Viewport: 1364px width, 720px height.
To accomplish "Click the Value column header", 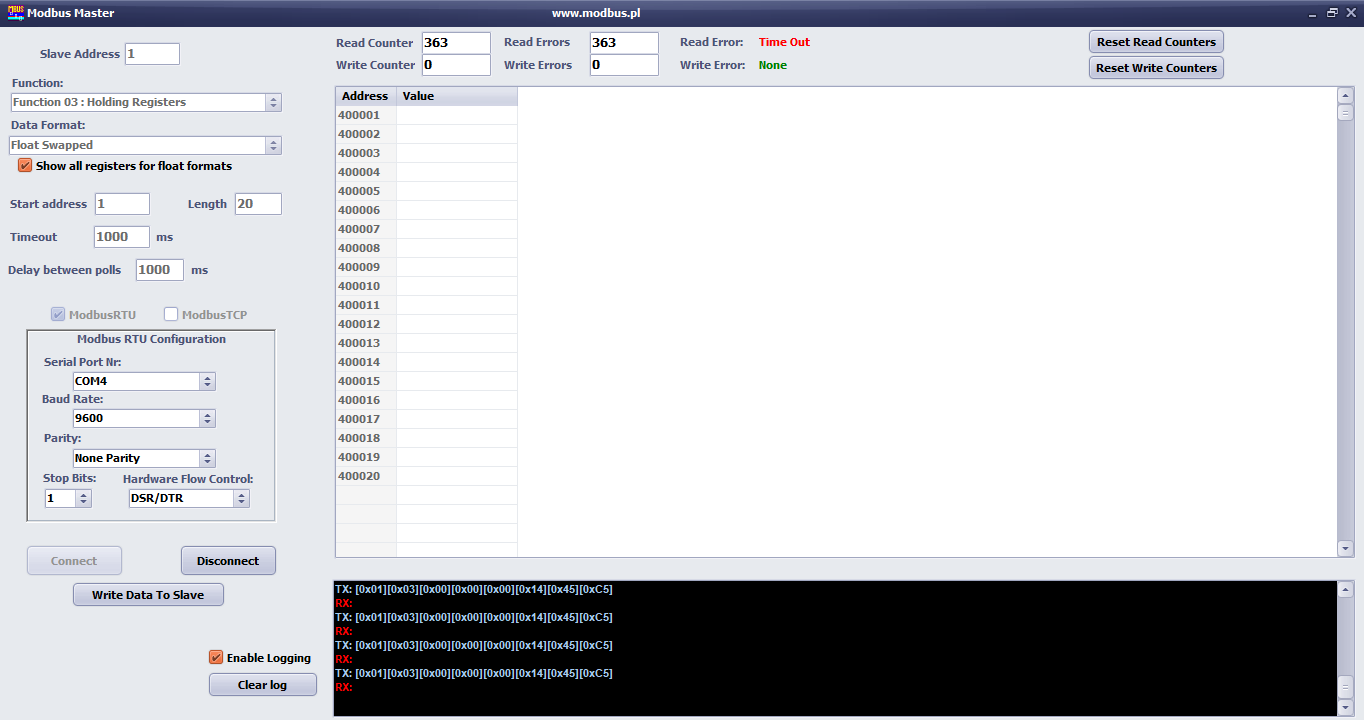I will (x=457, y=96).
